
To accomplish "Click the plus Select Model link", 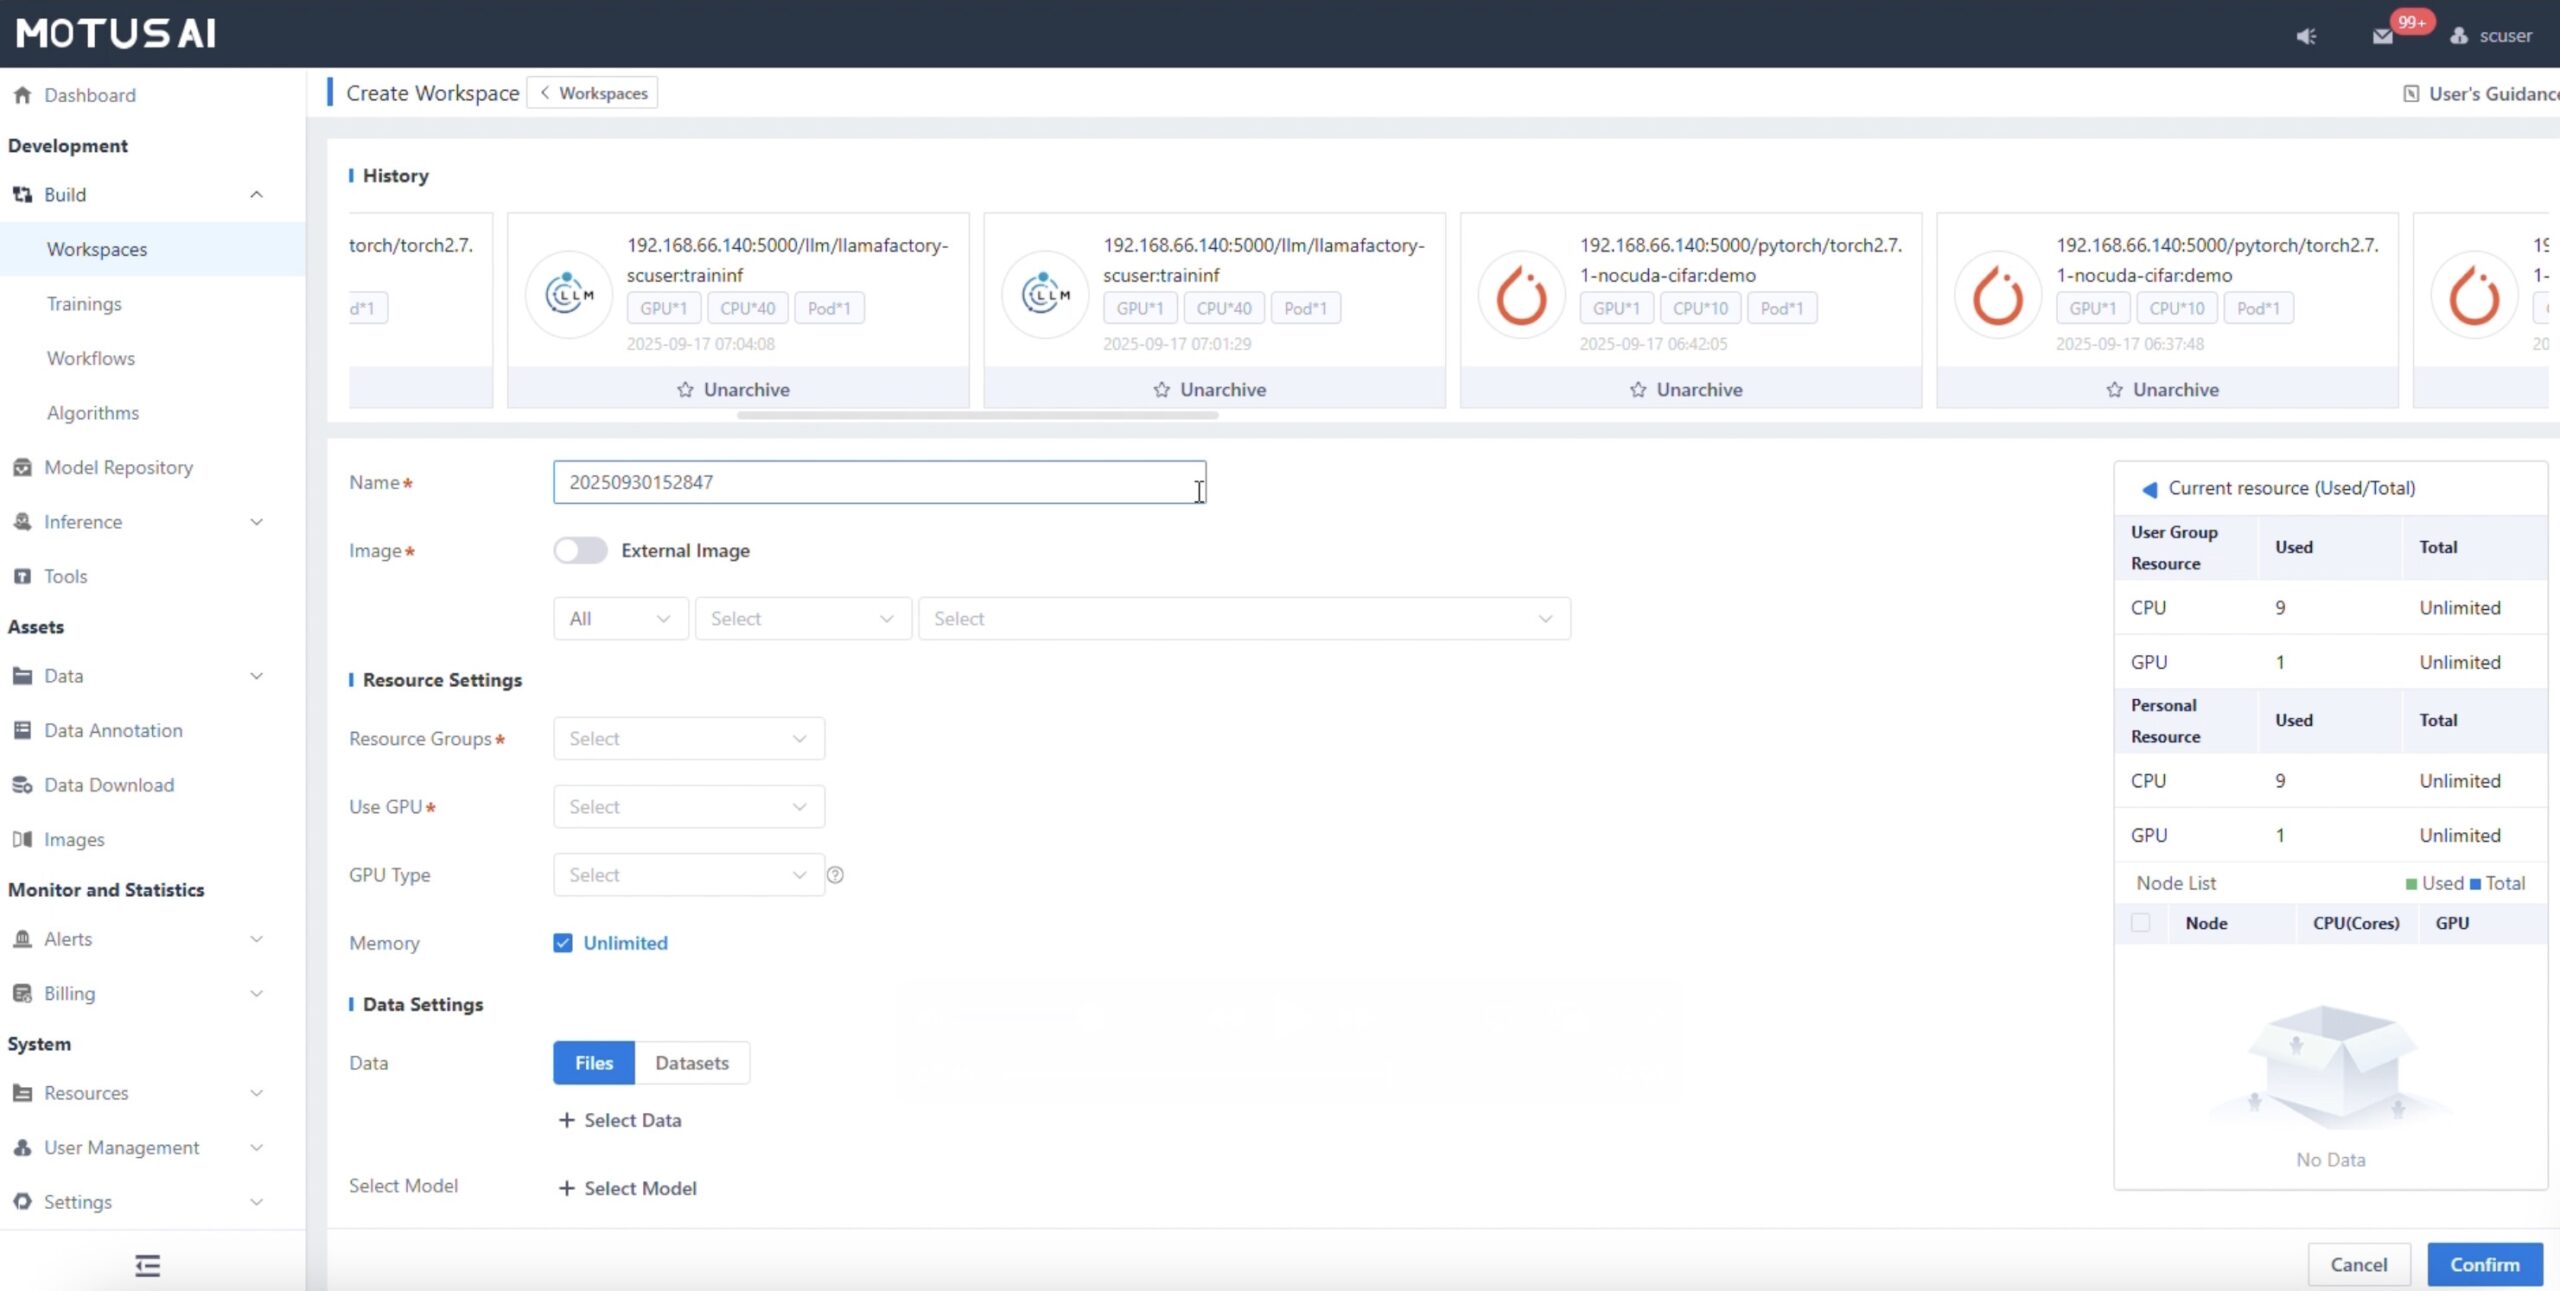I will pos(628,1188).
